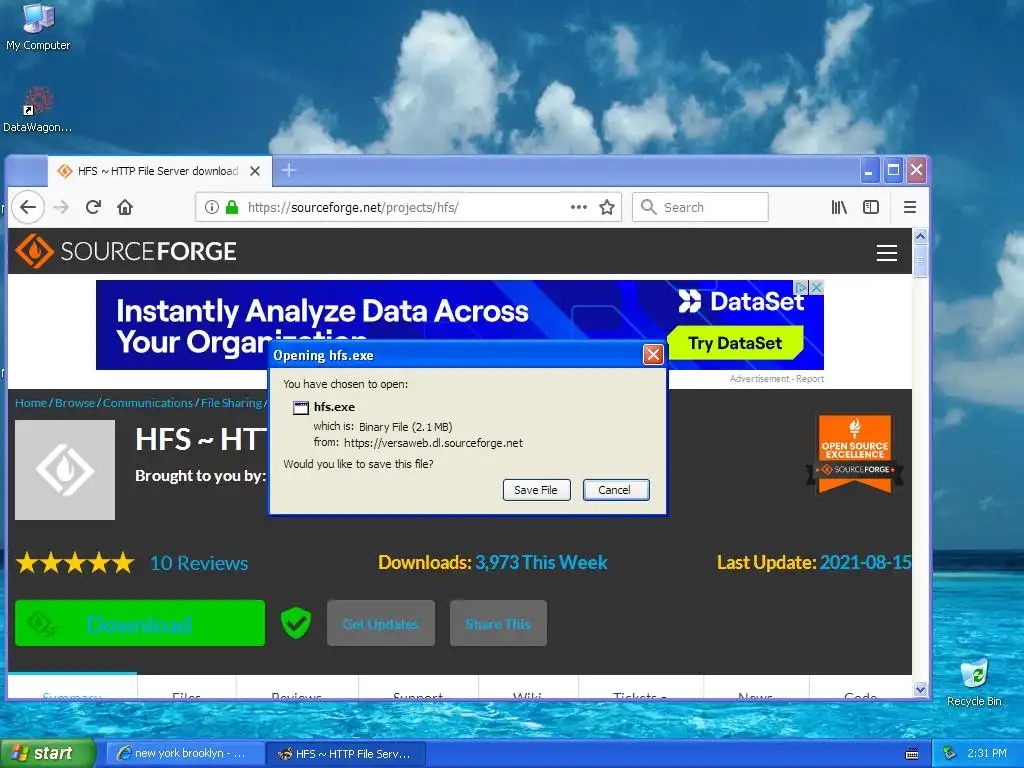1024x768 pixels.
Task: Click the 3,973 This Week downloads link
Action: point(541,562)
